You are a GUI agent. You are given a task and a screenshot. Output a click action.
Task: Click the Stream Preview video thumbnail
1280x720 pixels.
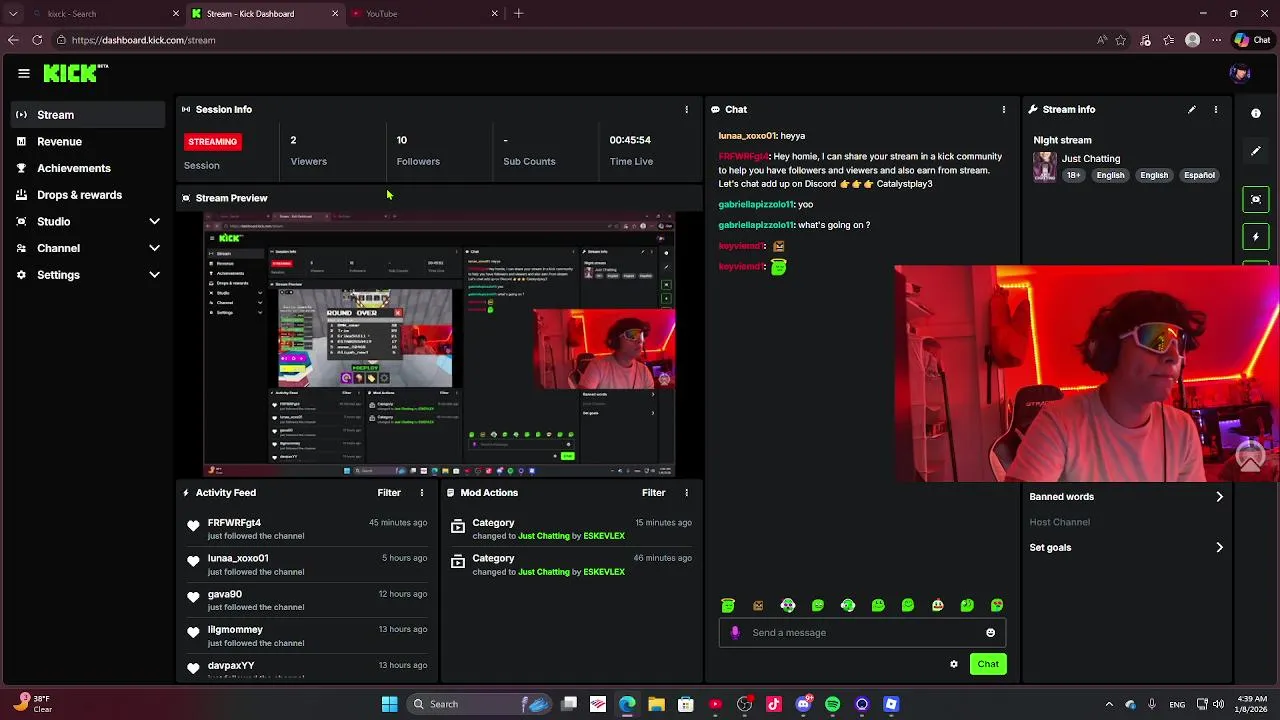[x=440, y=344]
